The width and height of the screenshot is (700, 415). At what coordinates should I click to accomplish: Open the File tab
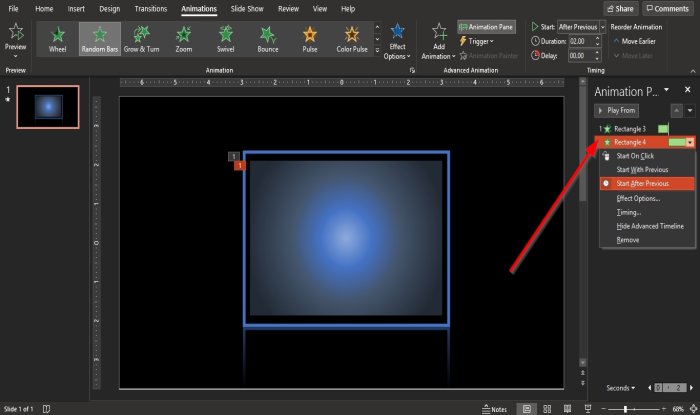(x=13, y=8)
